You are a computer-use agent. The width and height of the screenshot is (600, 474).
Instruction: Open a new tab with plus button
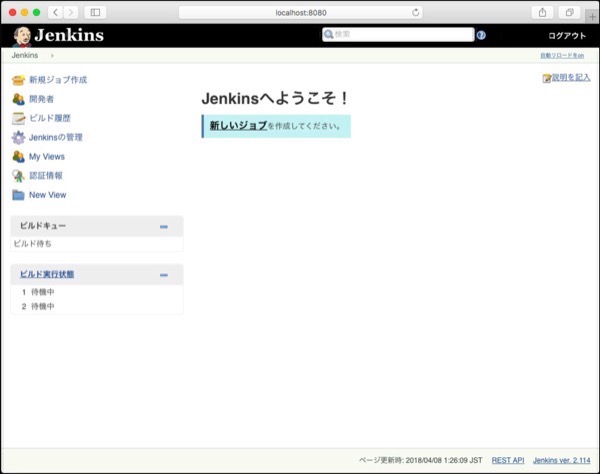tap(592, 16)
